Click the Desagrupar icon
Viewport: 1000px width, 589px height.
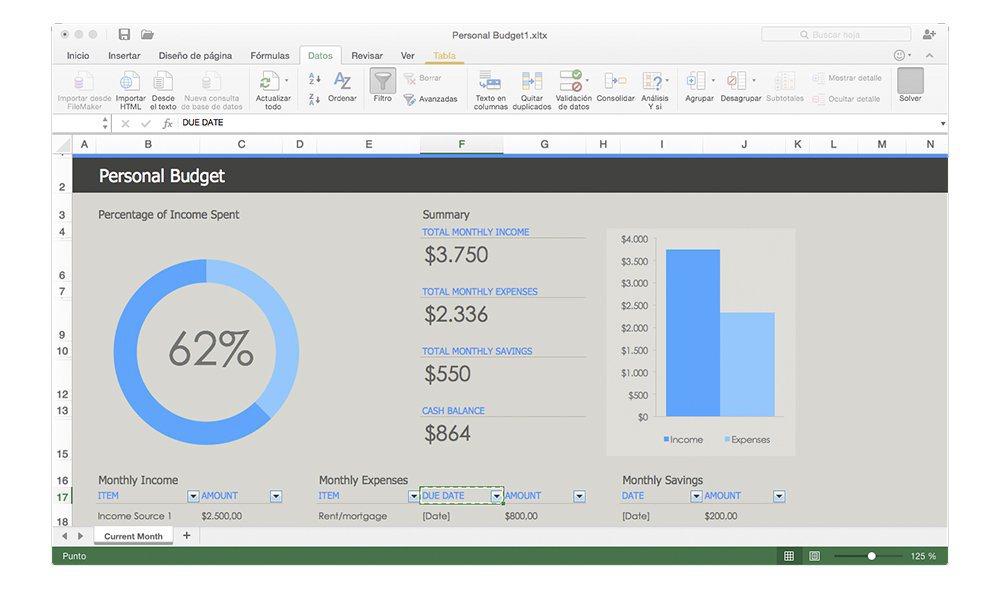(737, 81)
